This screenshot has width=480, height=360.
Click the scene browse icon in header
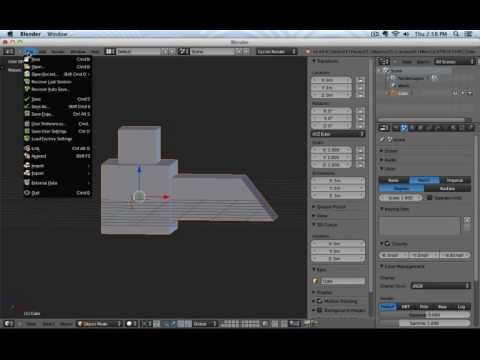pos(184,51)
